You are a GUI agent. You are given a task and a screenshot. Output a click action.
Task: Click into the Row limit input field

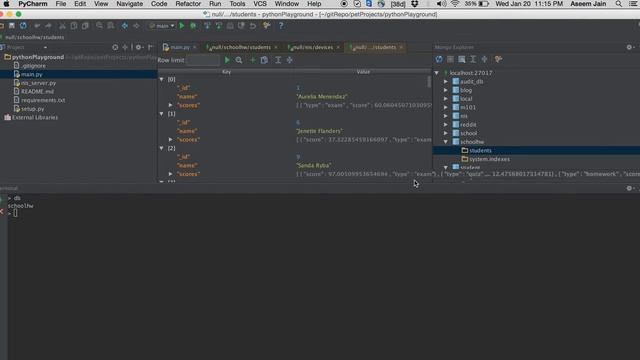click(203, 60)
